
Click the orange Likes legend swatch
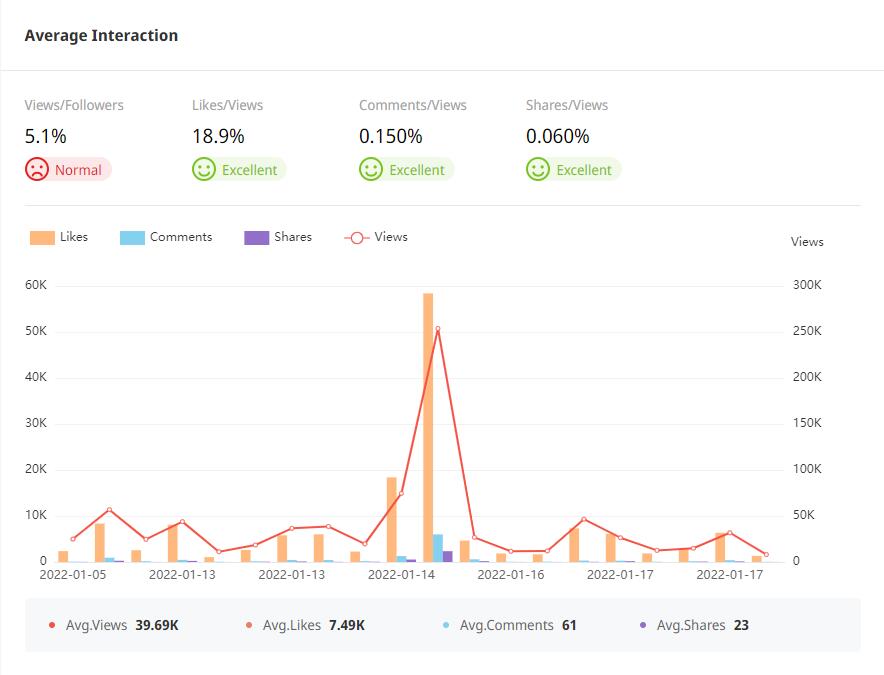(42, 238)
